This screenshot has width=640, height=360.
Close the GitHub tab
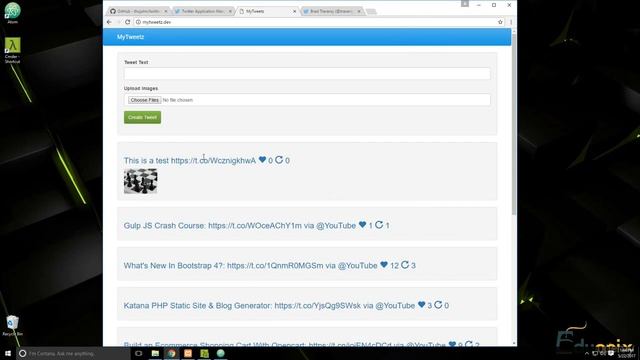click(x=165, y=11)
